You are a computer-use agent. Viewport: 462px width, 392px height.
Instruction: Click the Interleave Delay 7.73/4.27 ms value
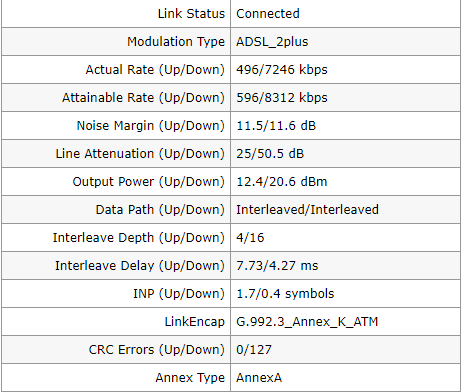(x=277, y=266)
